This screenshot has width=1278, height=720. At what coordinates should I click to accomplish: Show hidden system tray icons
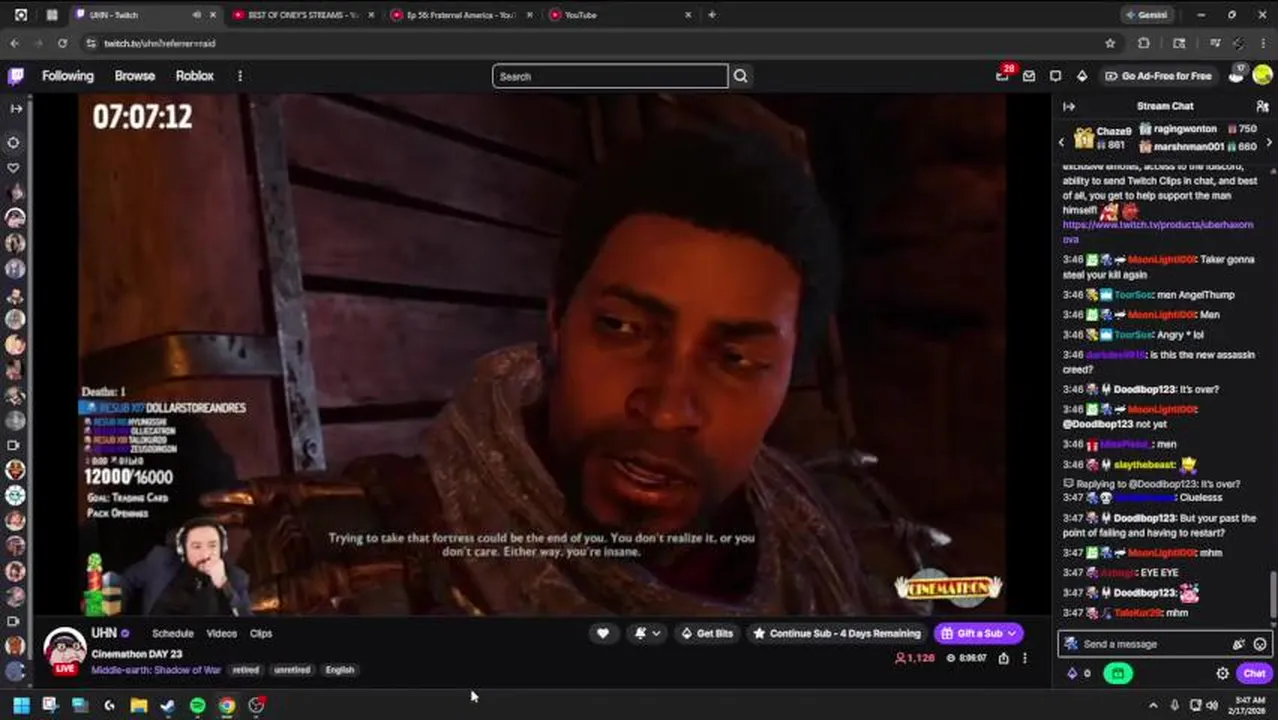[x=1153, y=705]
